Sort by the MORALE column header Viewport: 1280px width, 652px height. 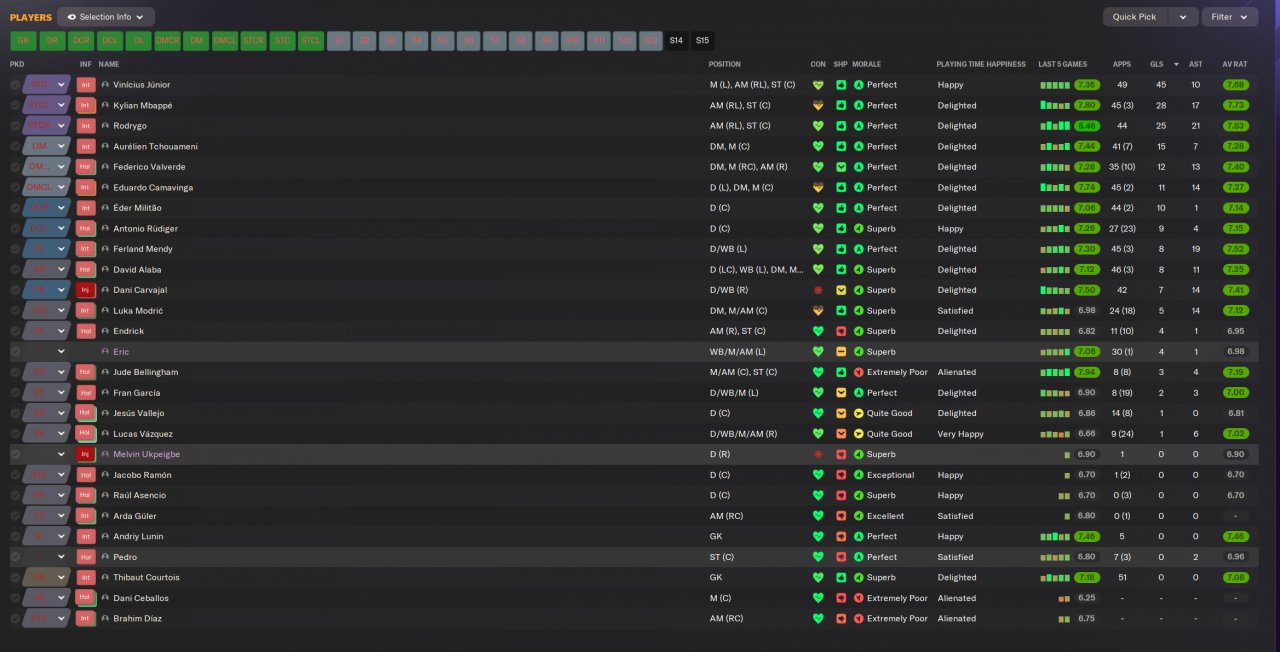tap(867, 64)
